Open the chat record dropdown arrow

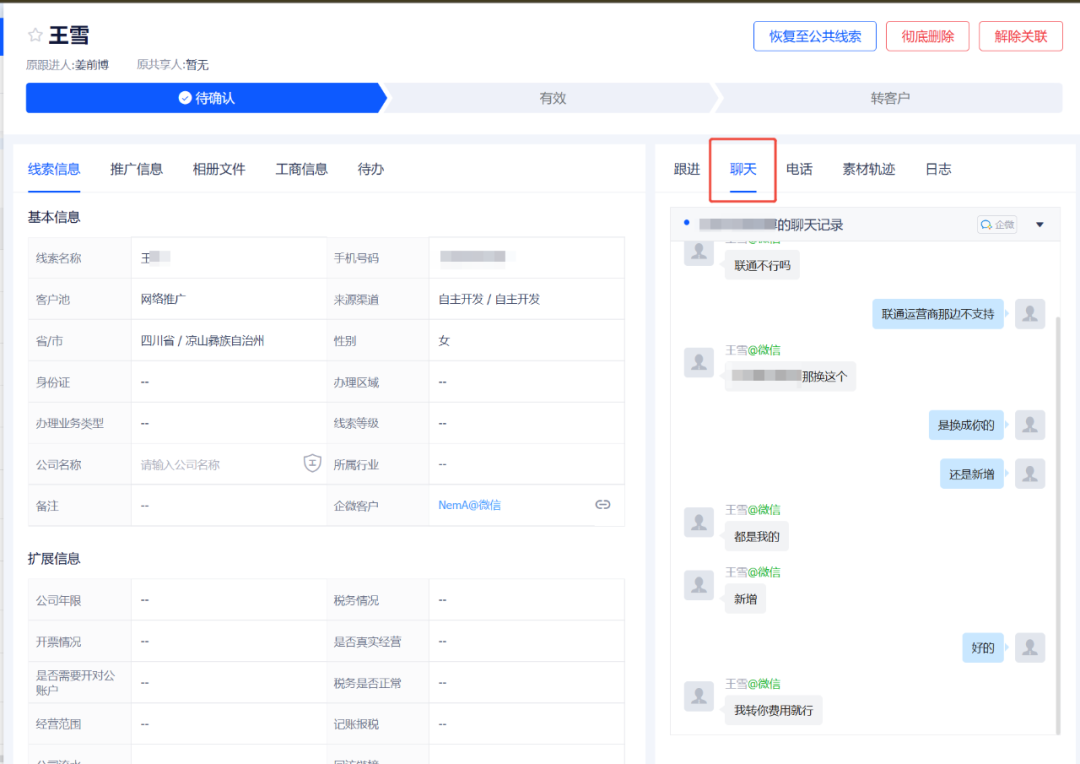click(x=1040, y=224)
